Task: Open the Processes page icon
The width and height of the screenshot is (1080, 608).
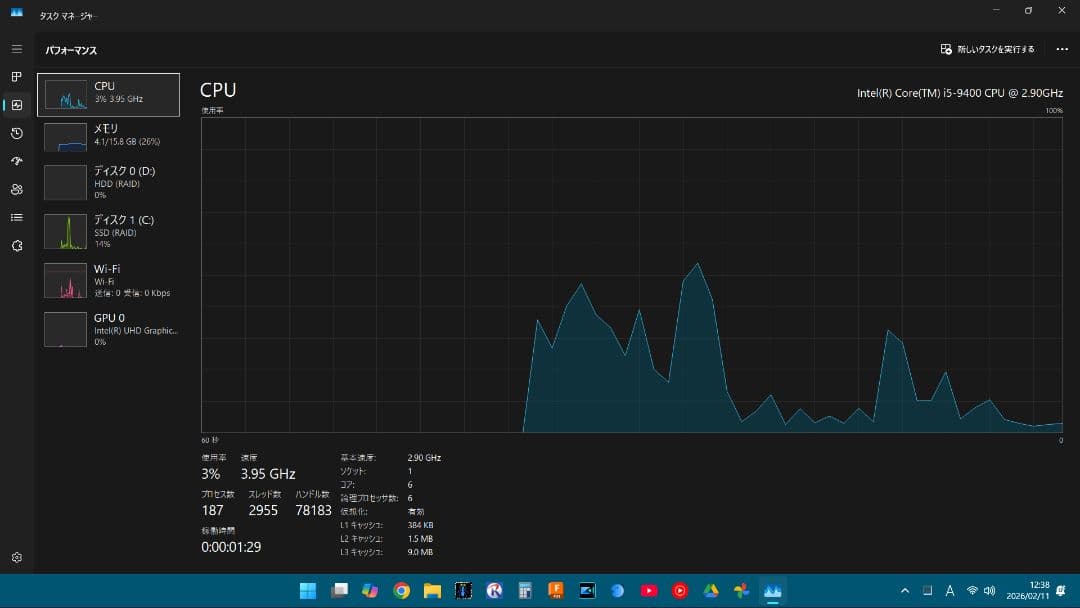Action: tap(16, 77)
